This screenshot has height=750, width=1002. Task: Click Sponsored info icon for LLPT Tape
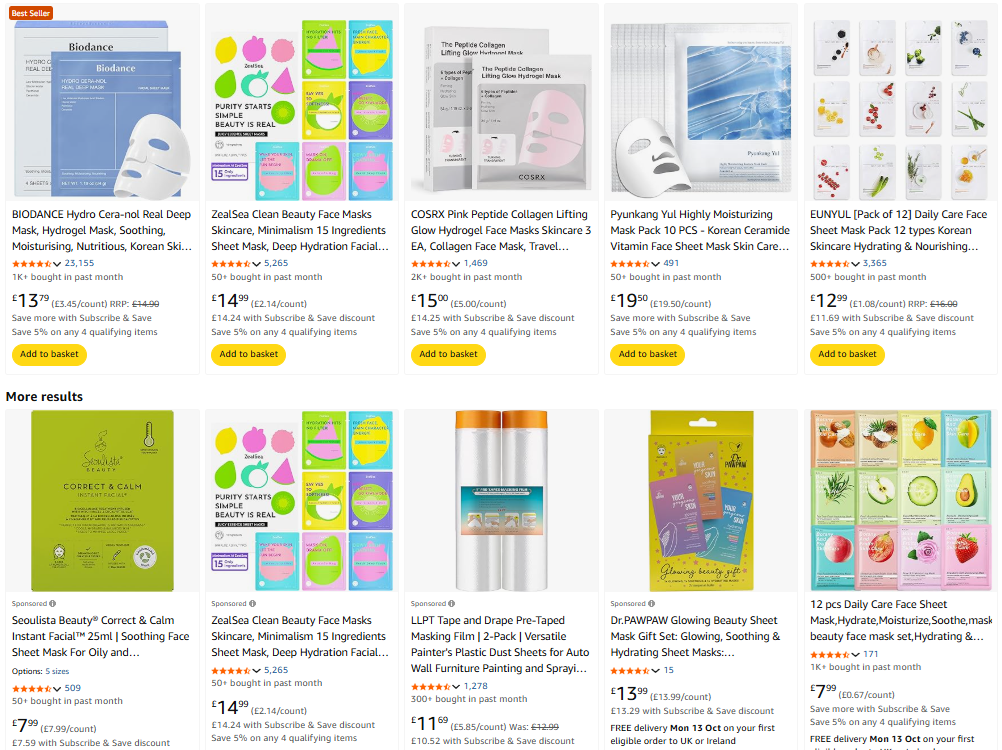(x=452, y=604)
